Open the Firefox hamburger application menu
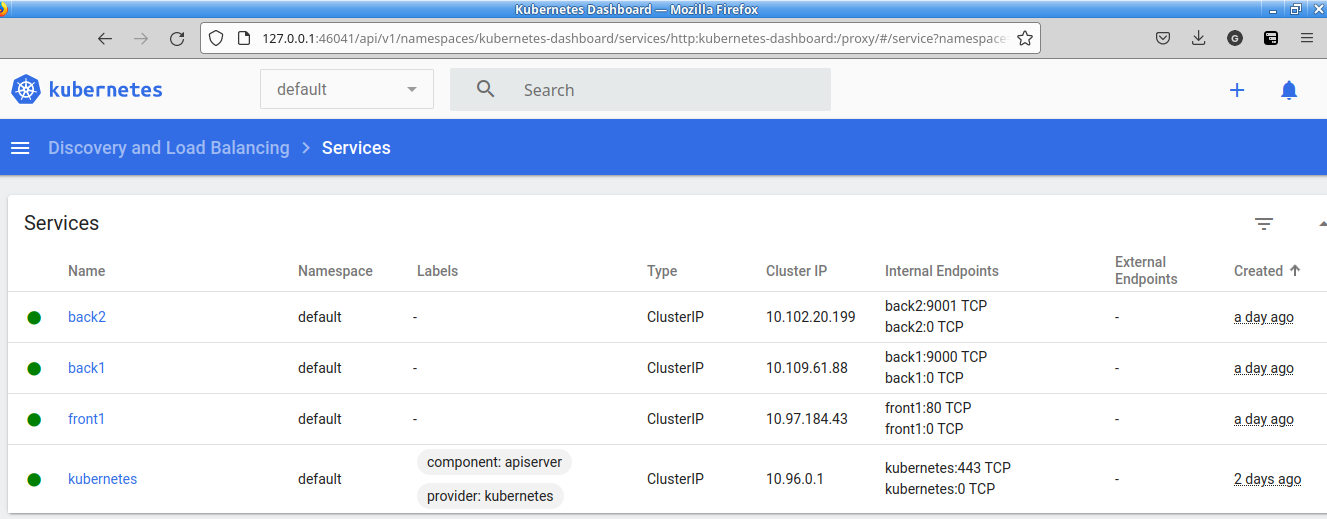 coord(1306,39)
